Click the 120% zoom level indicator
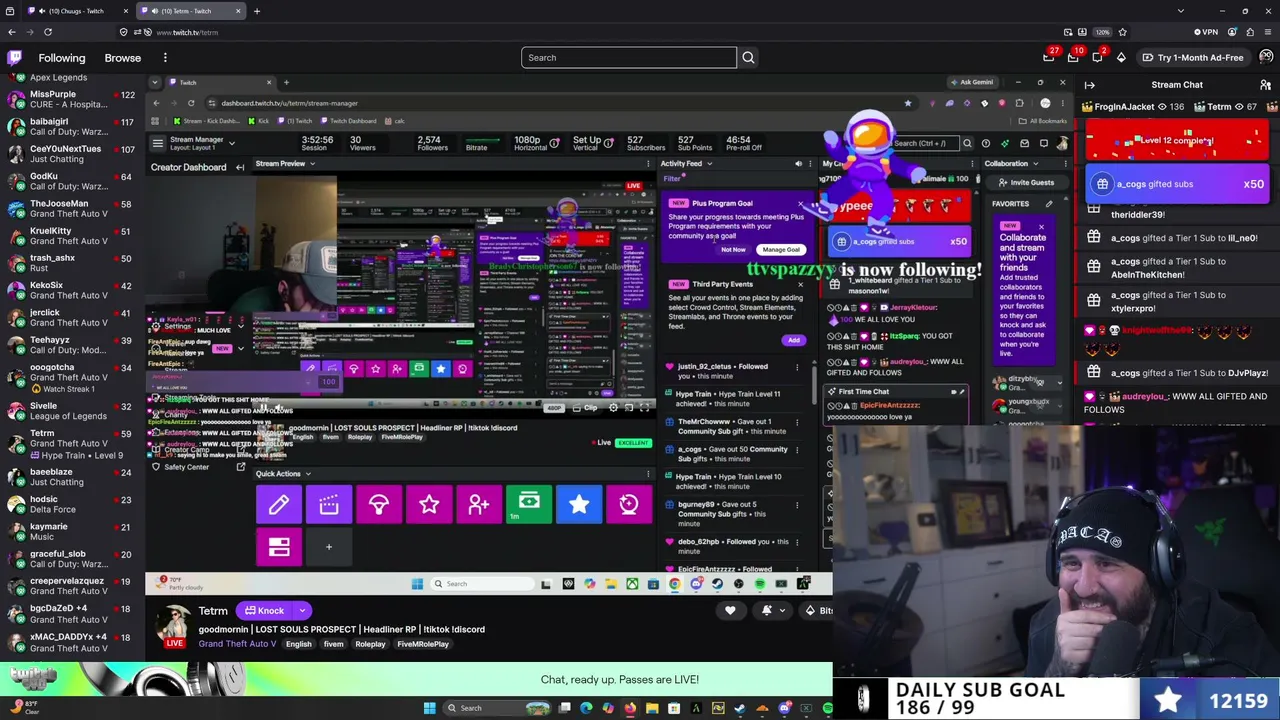The width and height of the screenshot is (1280, 720). point(1102,32)
